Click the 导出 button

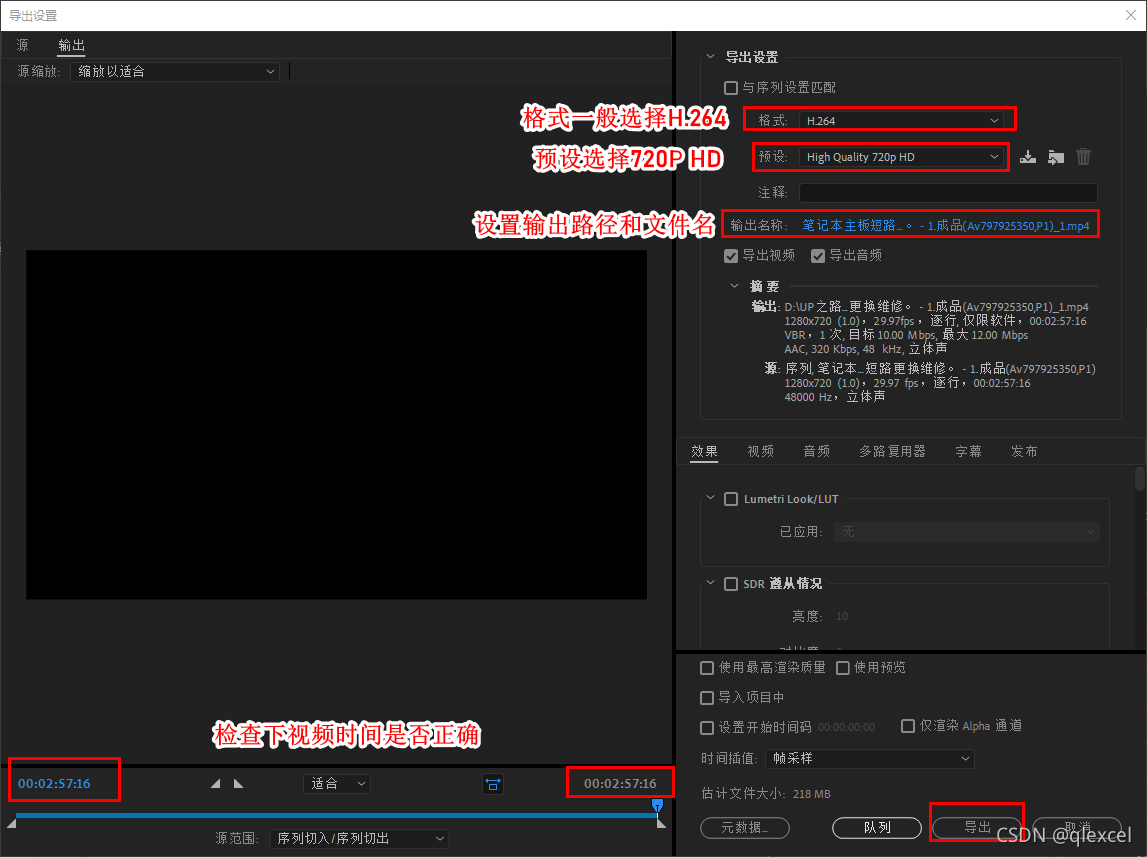point(977,827)
